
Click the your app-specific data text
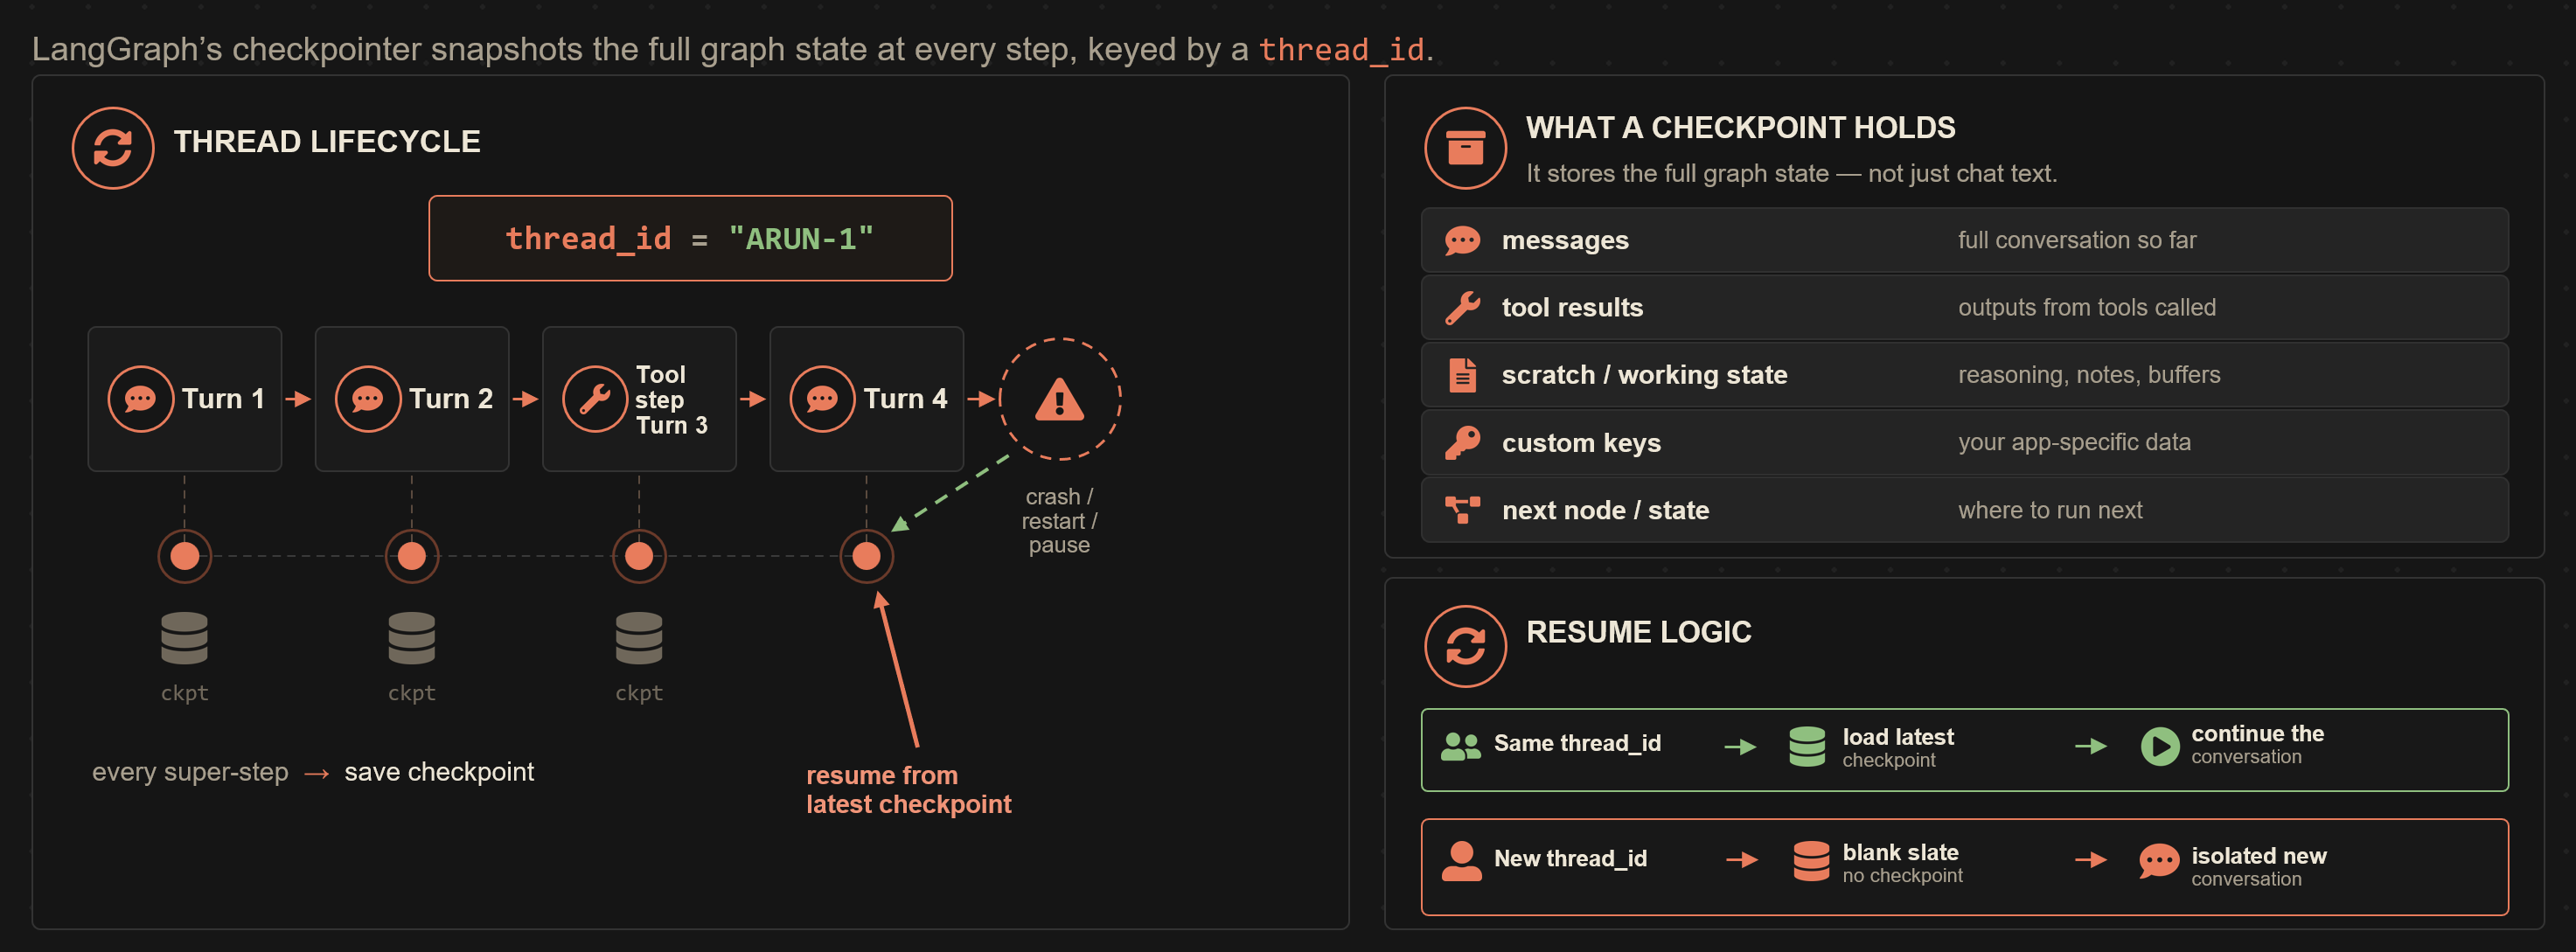coord(2074,443)
